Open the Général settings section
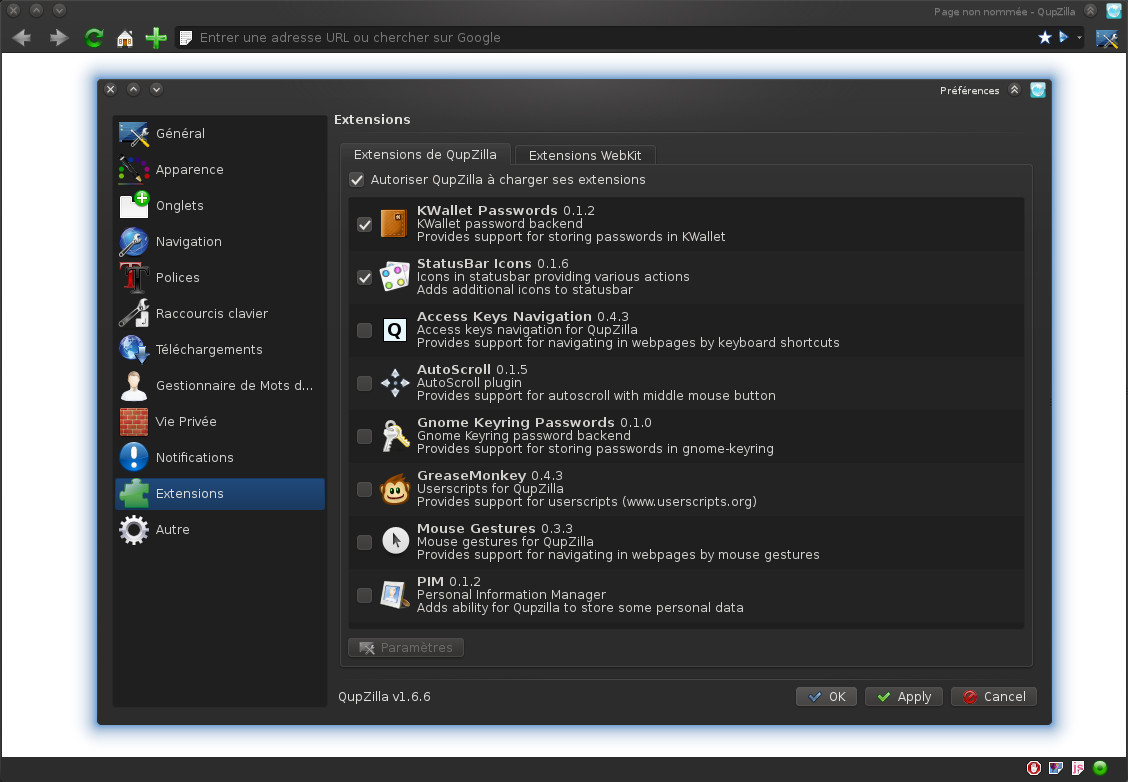Image resolution: width=1128 pixels, height=782 pixels. [x=220, y=134]
